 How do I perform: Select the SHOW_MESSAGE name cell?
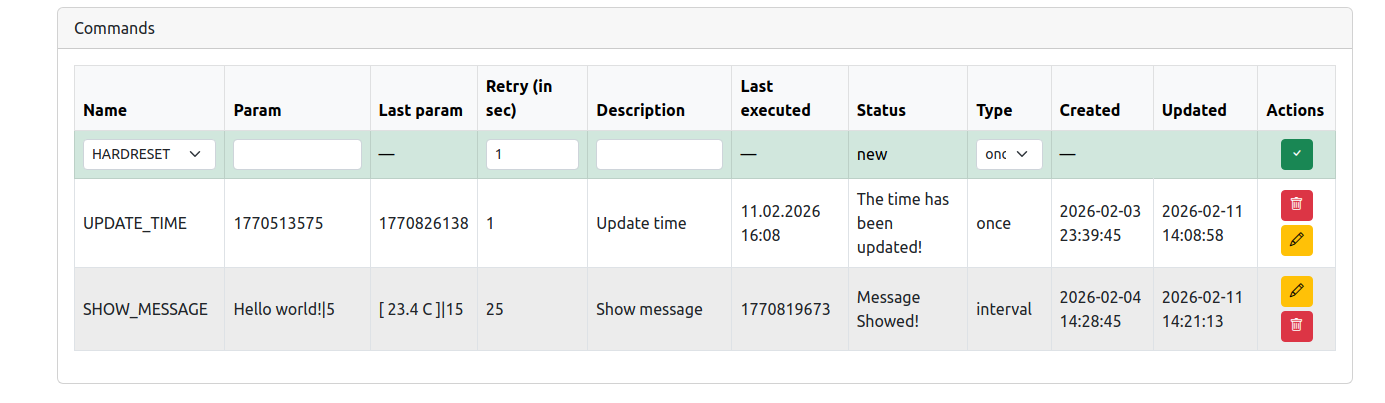tap(145, 309)
